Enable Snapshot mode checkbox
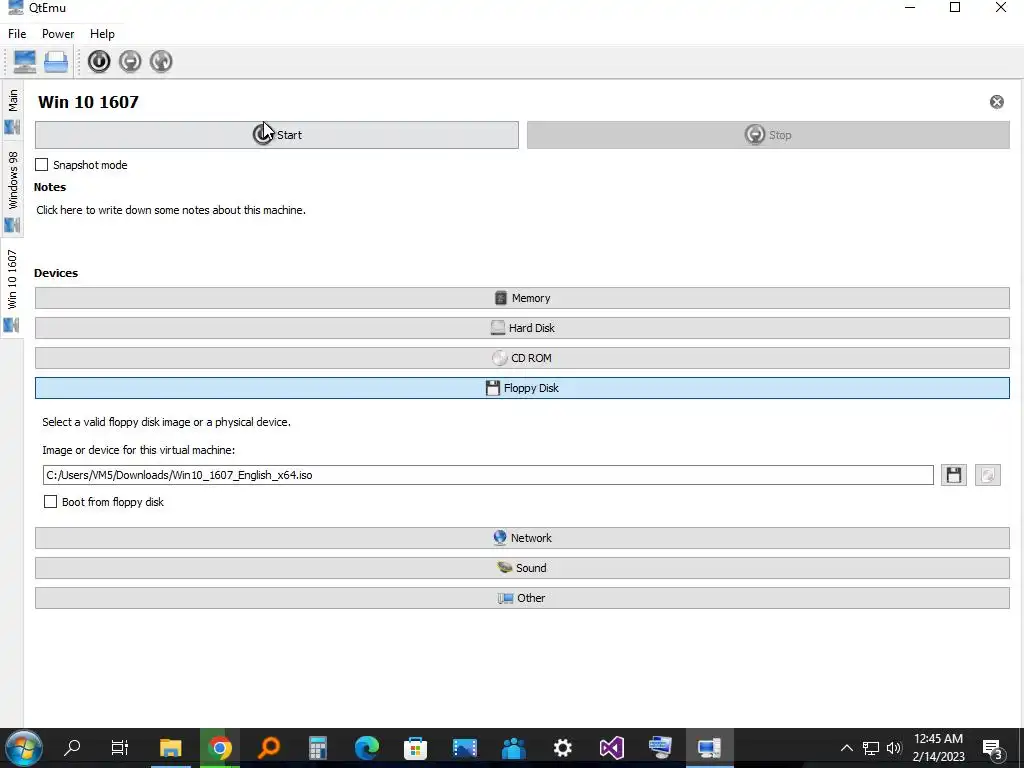 coord(42,165)
